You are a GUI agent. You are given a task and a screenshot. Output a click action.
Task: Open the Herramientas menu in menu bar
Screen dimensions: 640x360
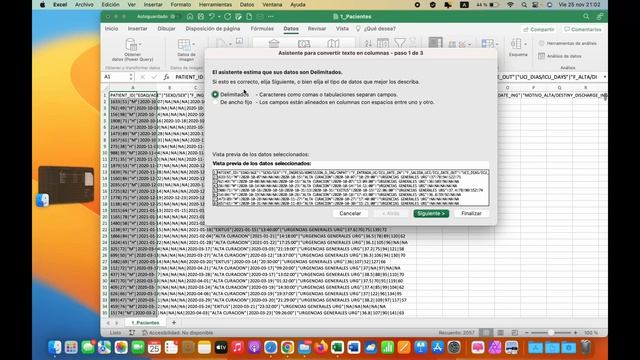point(215,5)
